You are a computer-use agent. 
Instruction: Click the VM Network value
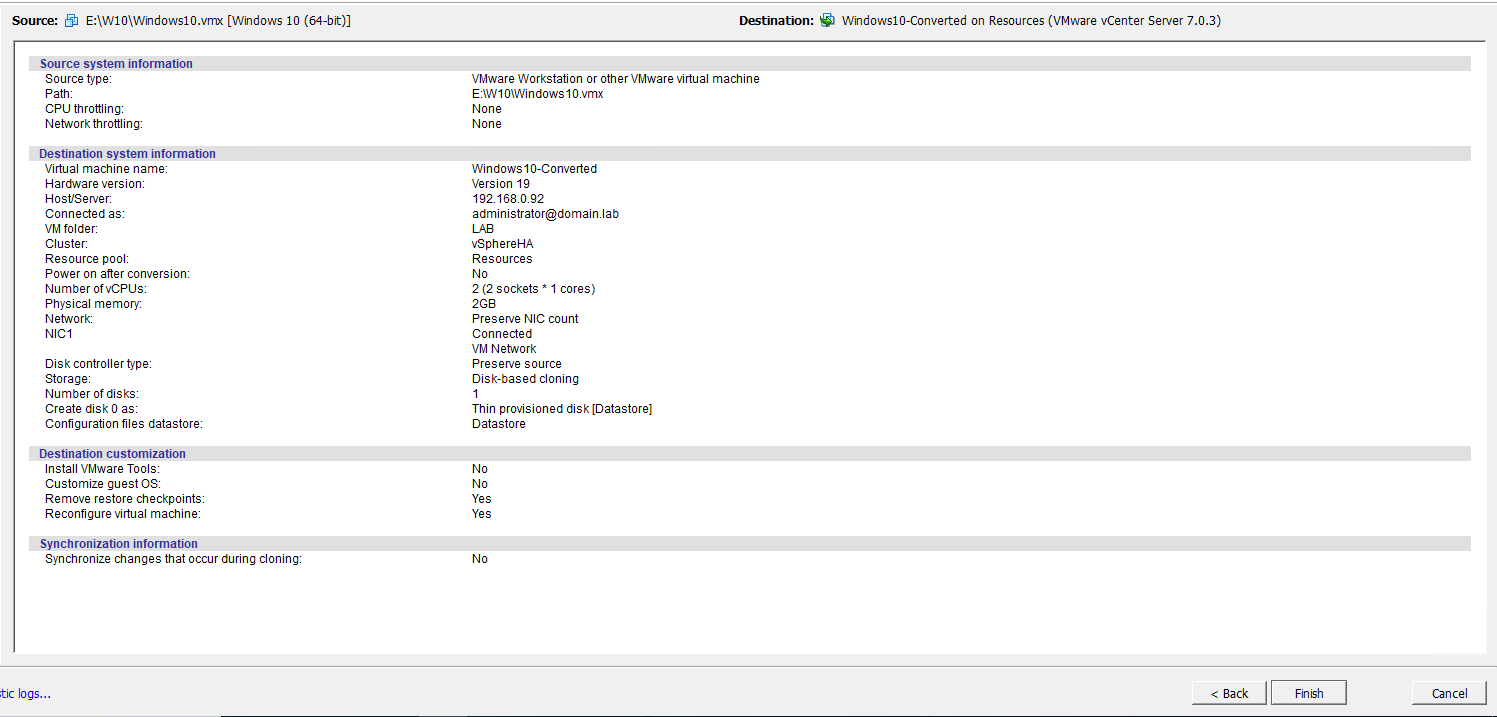(x=504, y=349)
